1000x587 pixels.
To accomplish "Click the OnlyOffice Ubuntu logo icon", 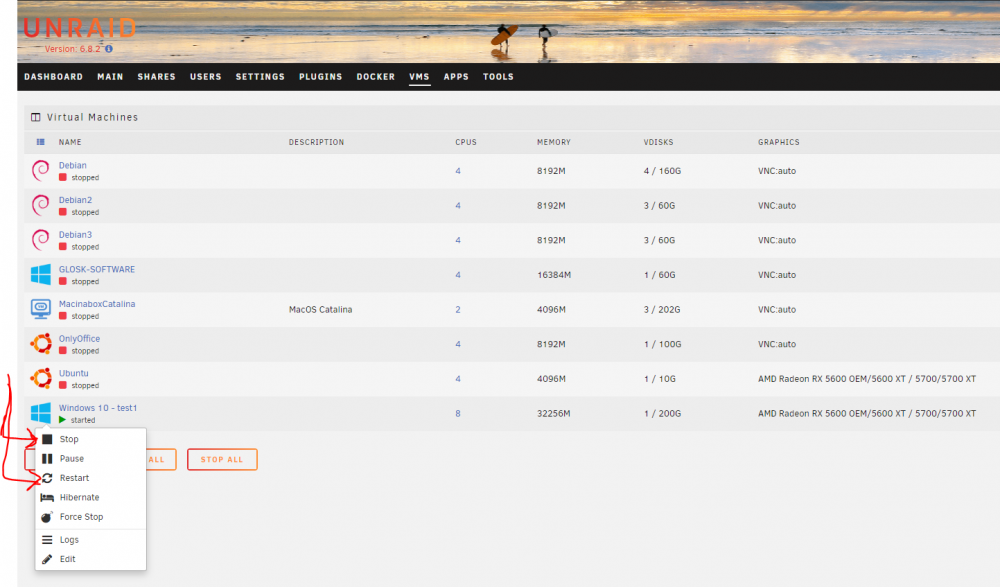I will pyautogui.click(x=41, y=344).
